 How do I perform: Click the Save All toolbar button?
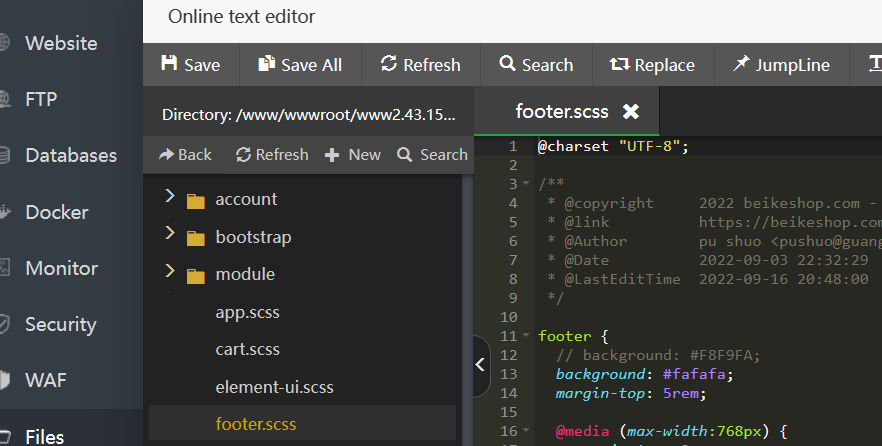tap(300, 64)
